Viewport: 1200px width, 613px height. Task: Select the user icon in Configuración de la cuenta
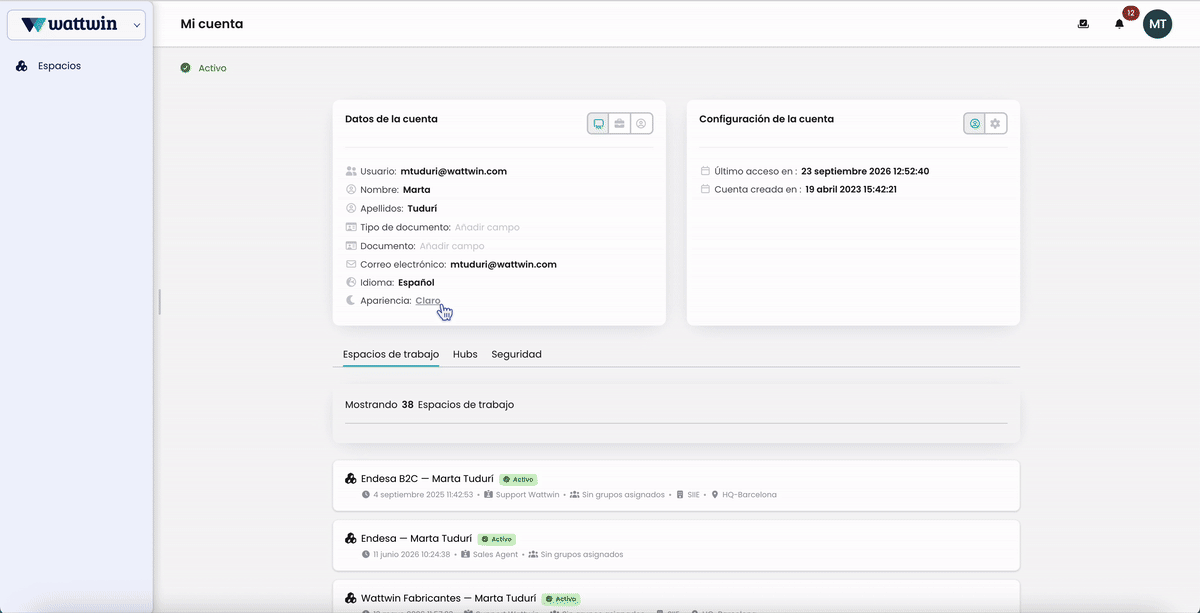point(974,124)
